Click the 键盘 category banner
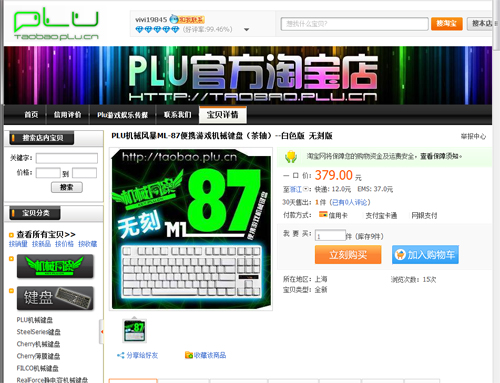Image resolution: width=500 pixels, height=383 pixels. click(55, 298)
